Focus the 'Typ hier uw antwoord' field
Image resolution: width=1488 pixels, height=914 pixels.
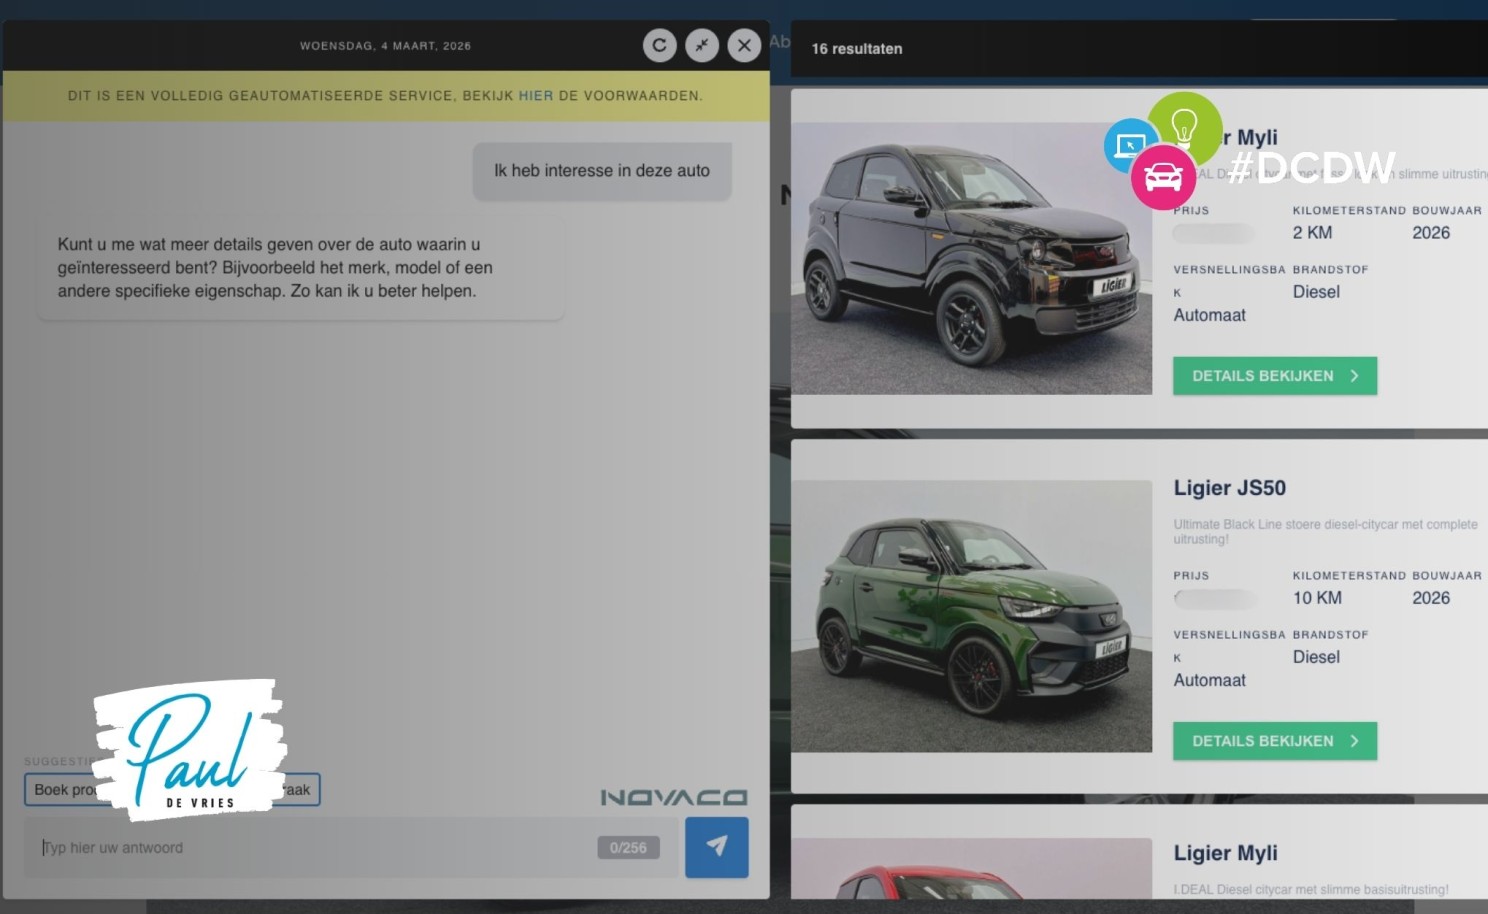pyautogui.click(x=351, y=848)
